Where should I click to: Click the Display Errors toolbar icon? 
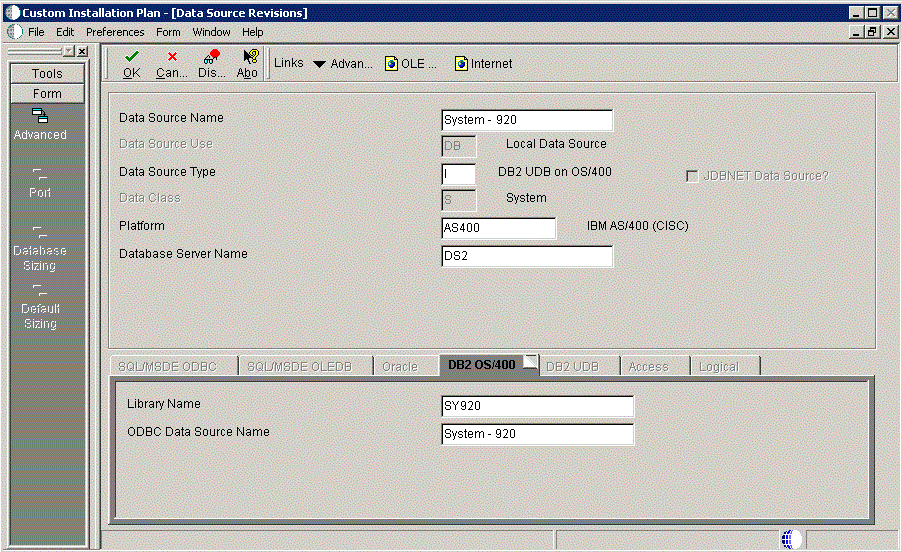point(212,56)
